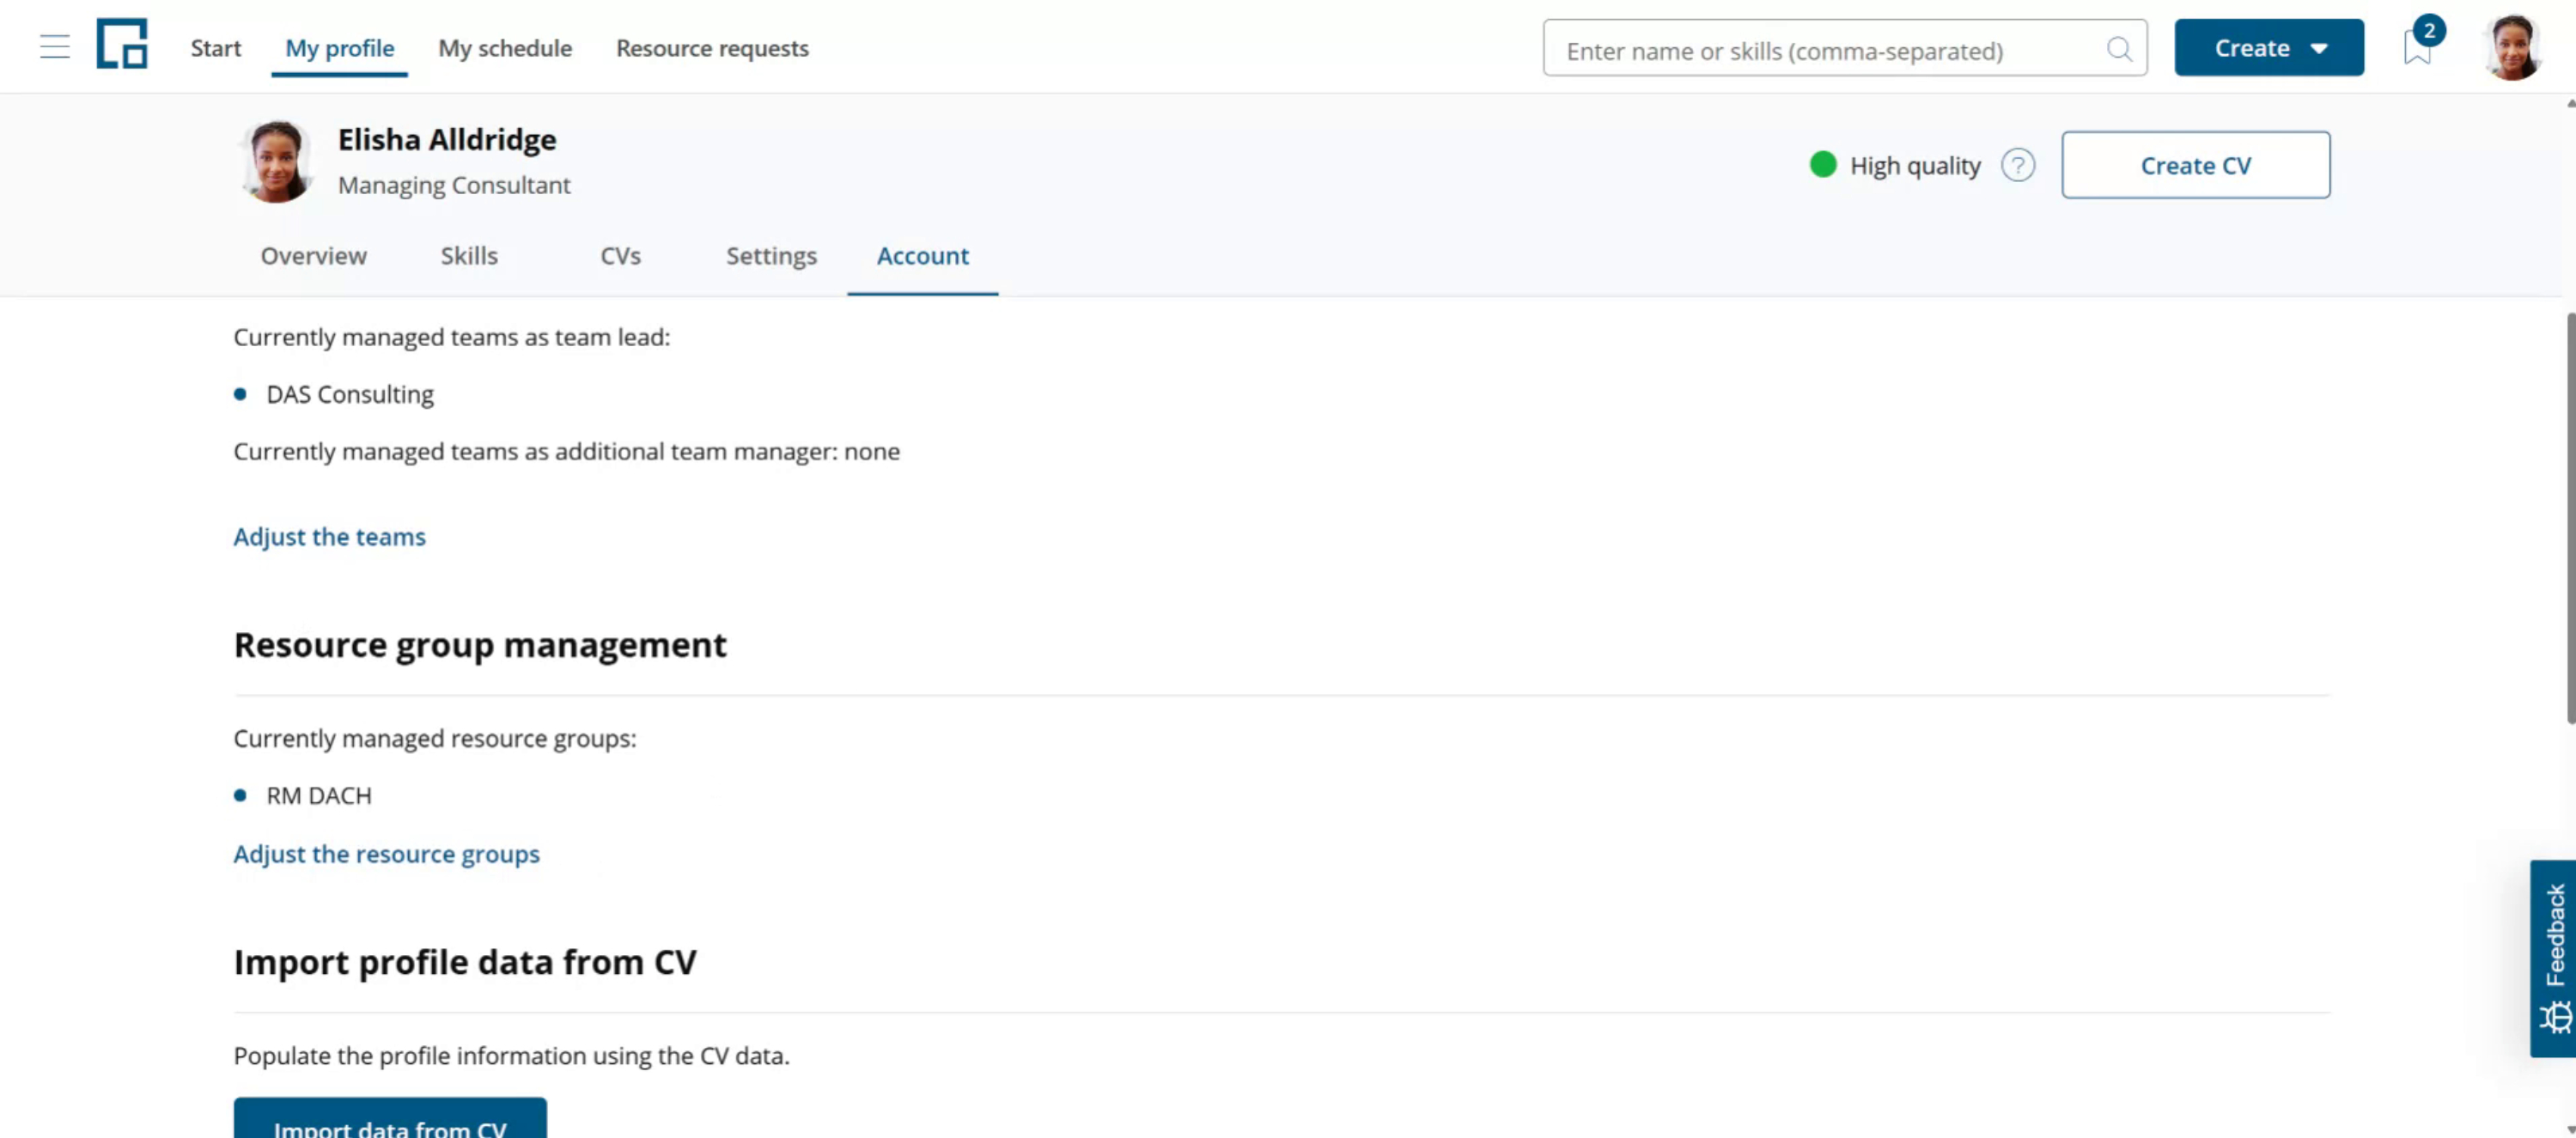Expand the Create dropdown button

pyautogui.click(x=2268, y=48)
